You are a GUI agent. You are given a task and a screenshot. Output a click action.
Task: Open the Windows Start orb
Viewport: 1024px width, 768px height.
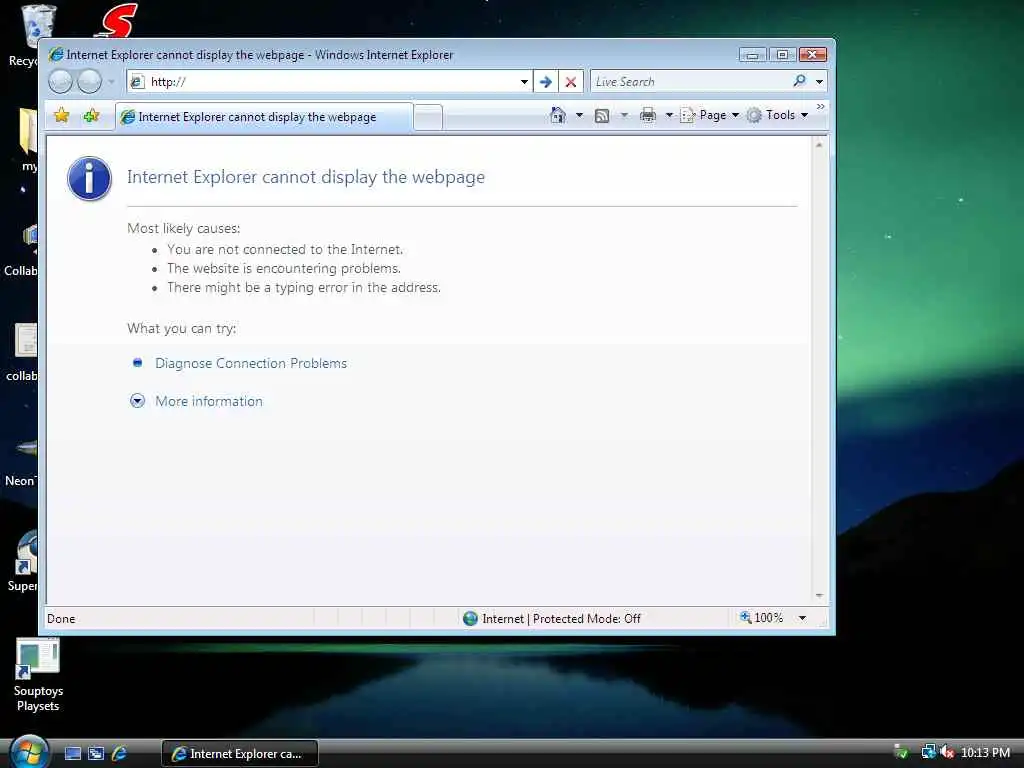(29, 752)
